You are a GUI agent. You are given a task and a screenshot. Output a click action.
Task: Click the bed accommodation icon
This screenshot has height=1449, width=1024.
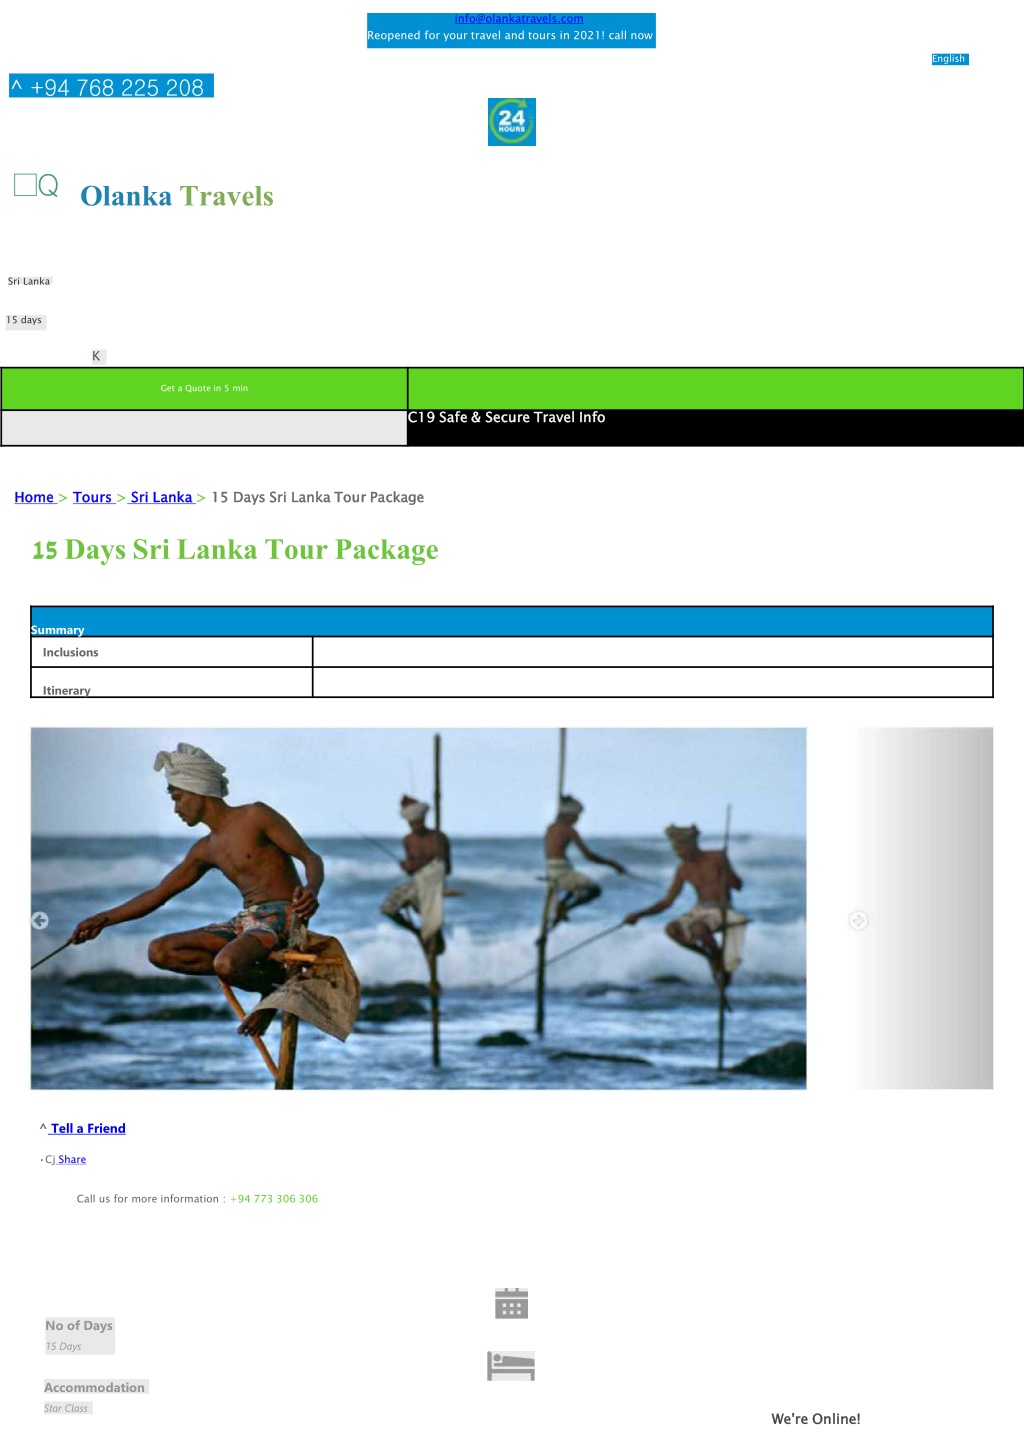511,1366
